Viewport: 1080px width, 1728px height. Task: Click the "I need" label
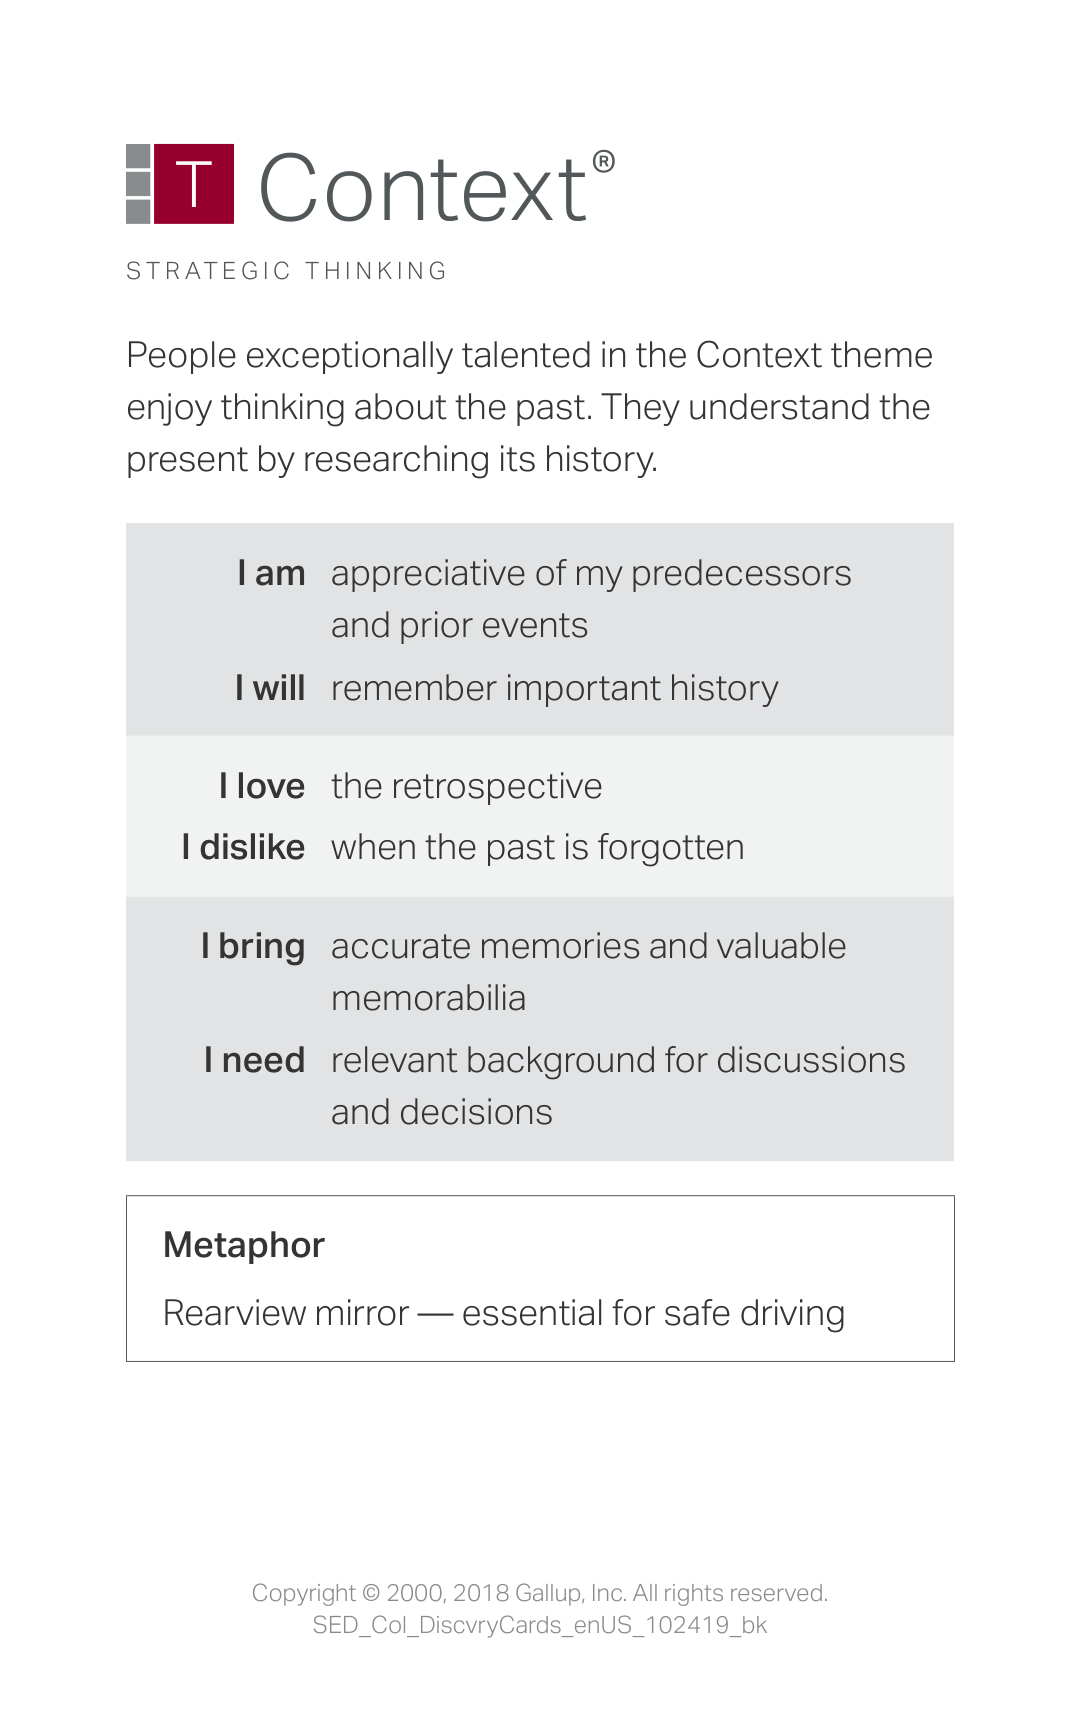pos(254,1060)
